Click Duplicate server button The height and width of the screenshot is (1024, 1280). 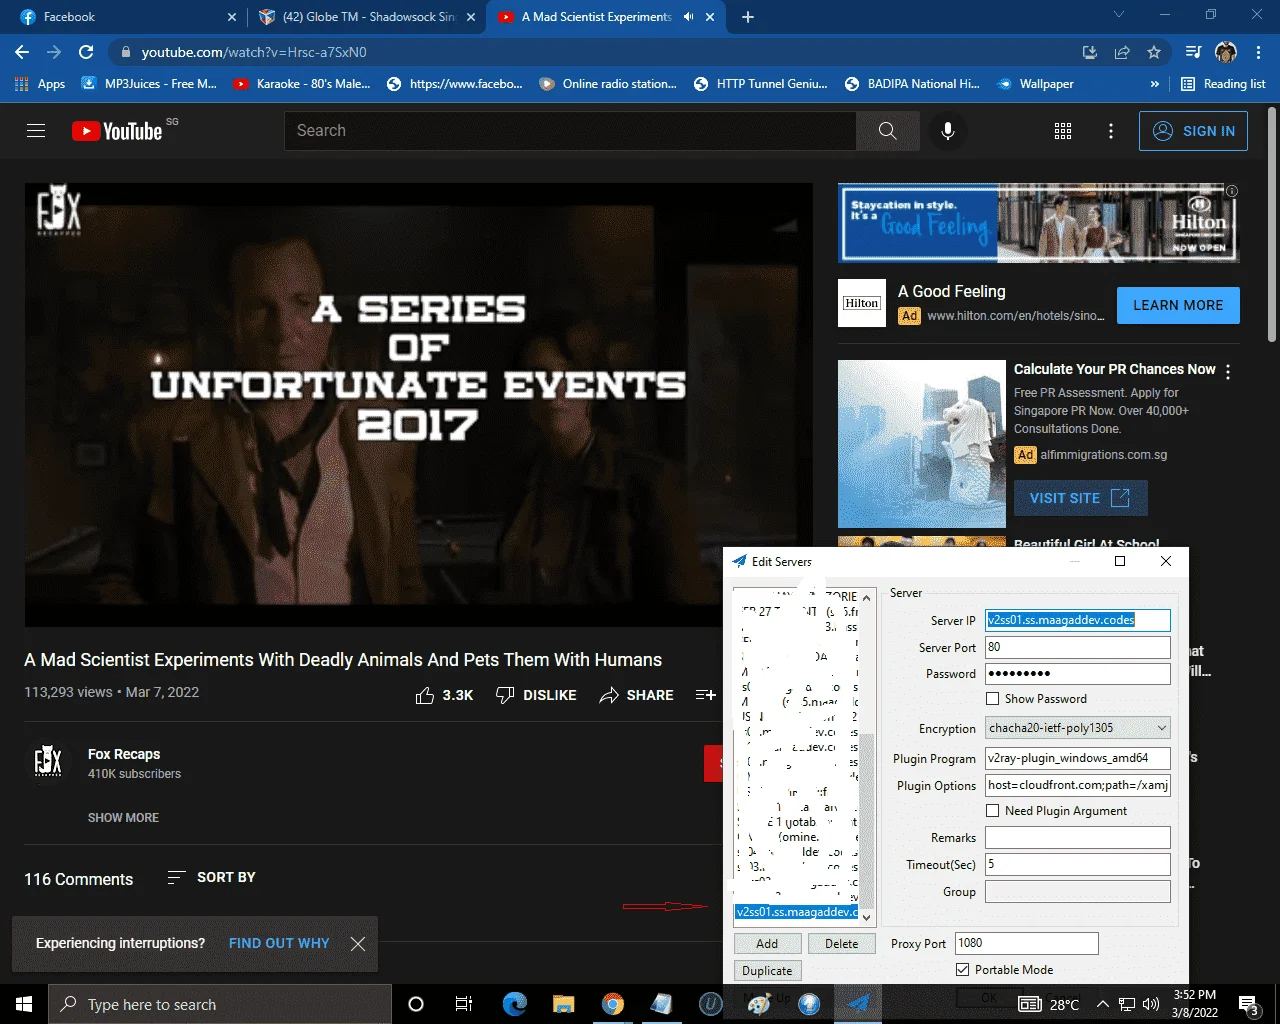767,971
